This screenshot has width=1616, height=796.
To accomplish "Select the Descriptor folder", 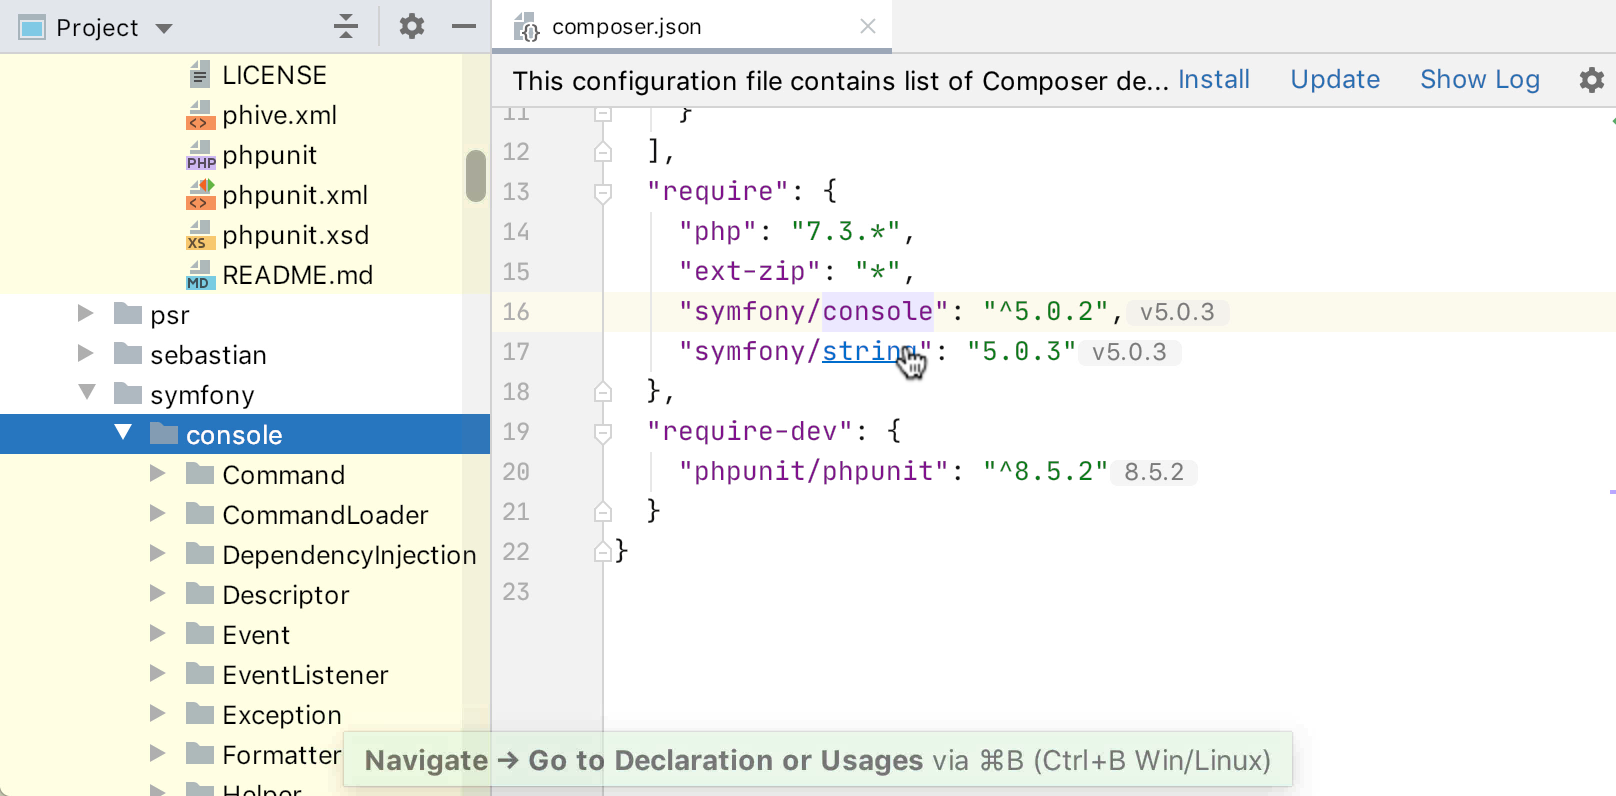I will point(245,595).
